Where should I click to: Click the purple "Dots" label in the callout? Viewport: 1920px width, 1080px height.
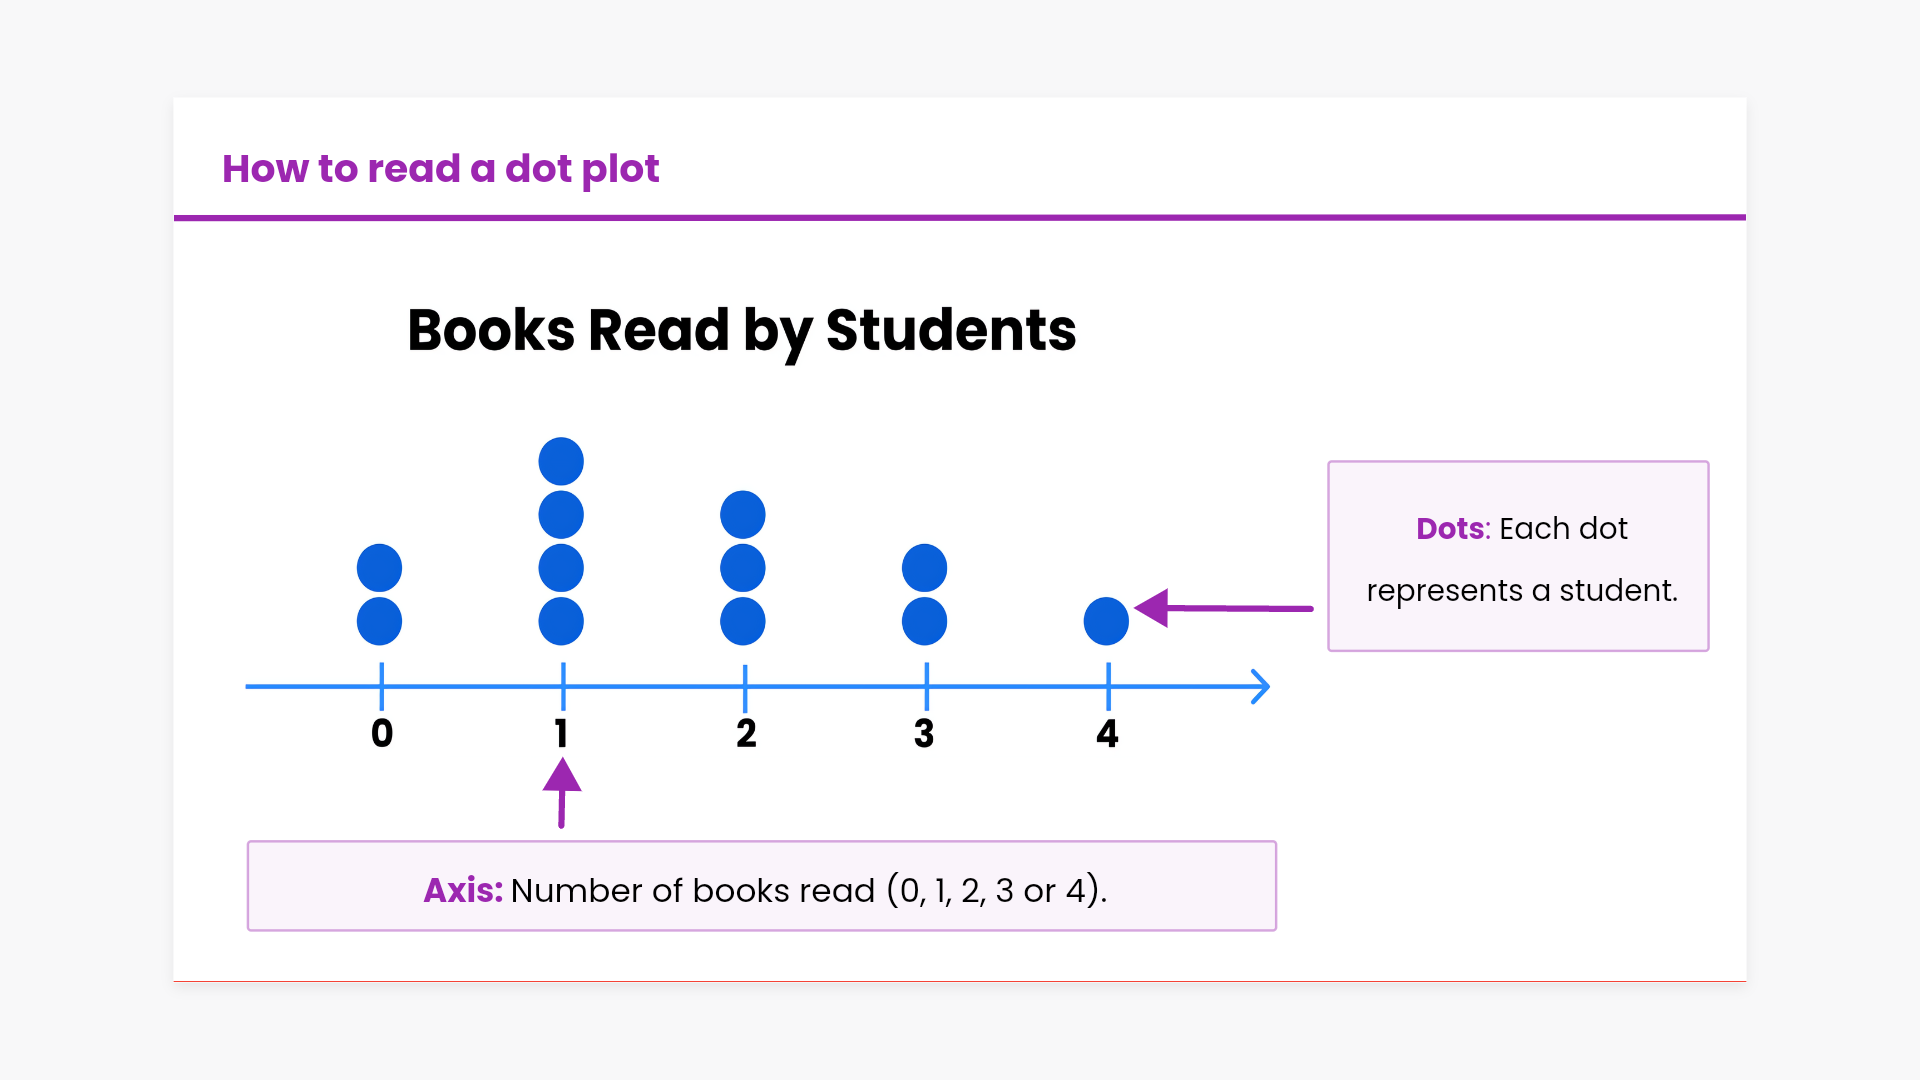1452,528
